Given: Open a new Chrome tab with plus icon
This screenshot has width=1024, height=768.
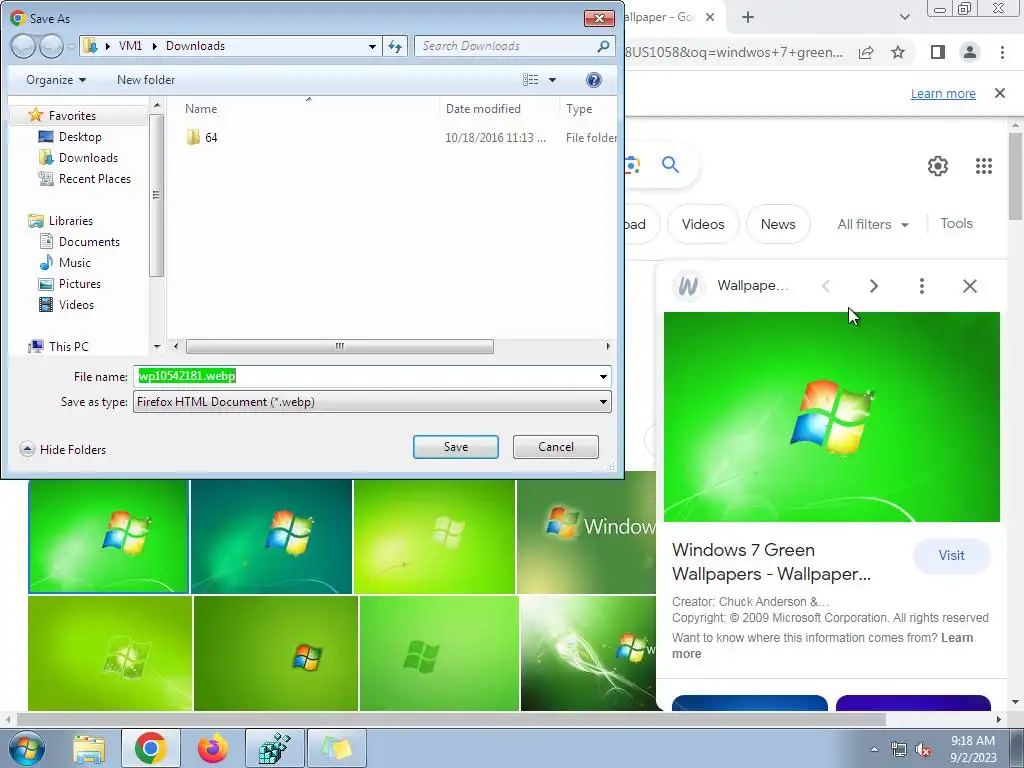Looking at the screenshot, I should pyautogui.click(x=748, y=18).
